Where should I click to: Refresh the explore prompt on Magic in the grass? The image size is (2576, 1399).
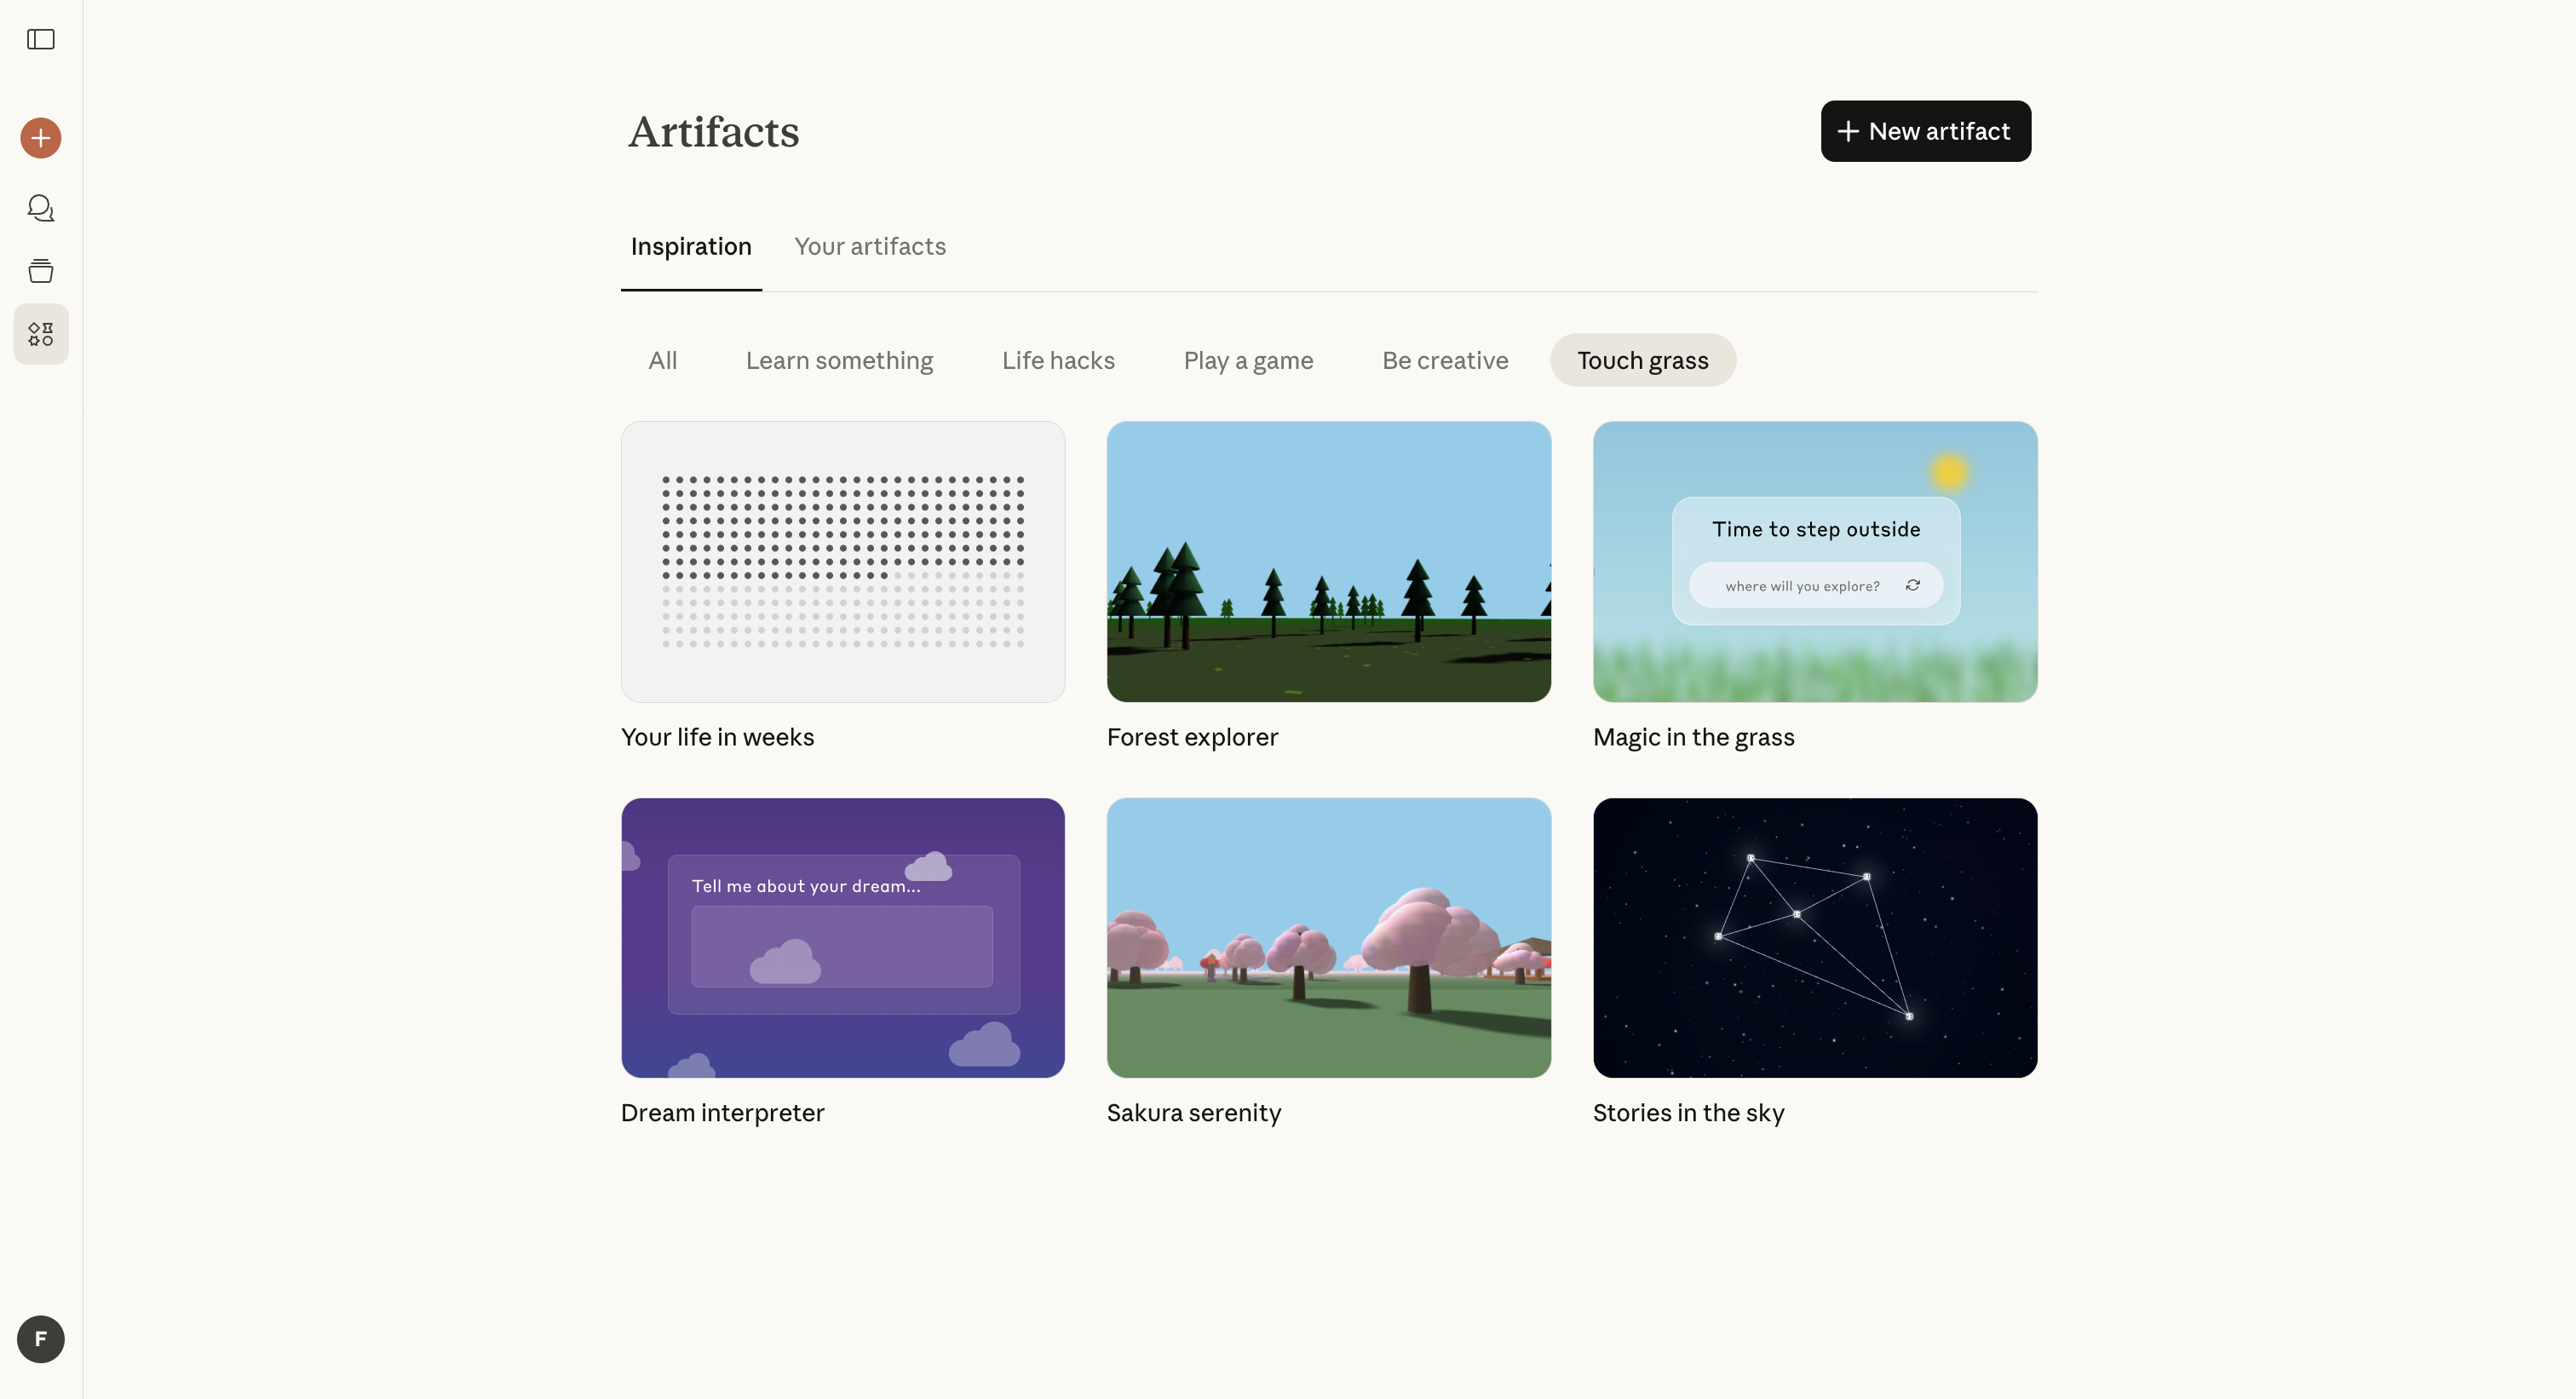point(1913,585)
